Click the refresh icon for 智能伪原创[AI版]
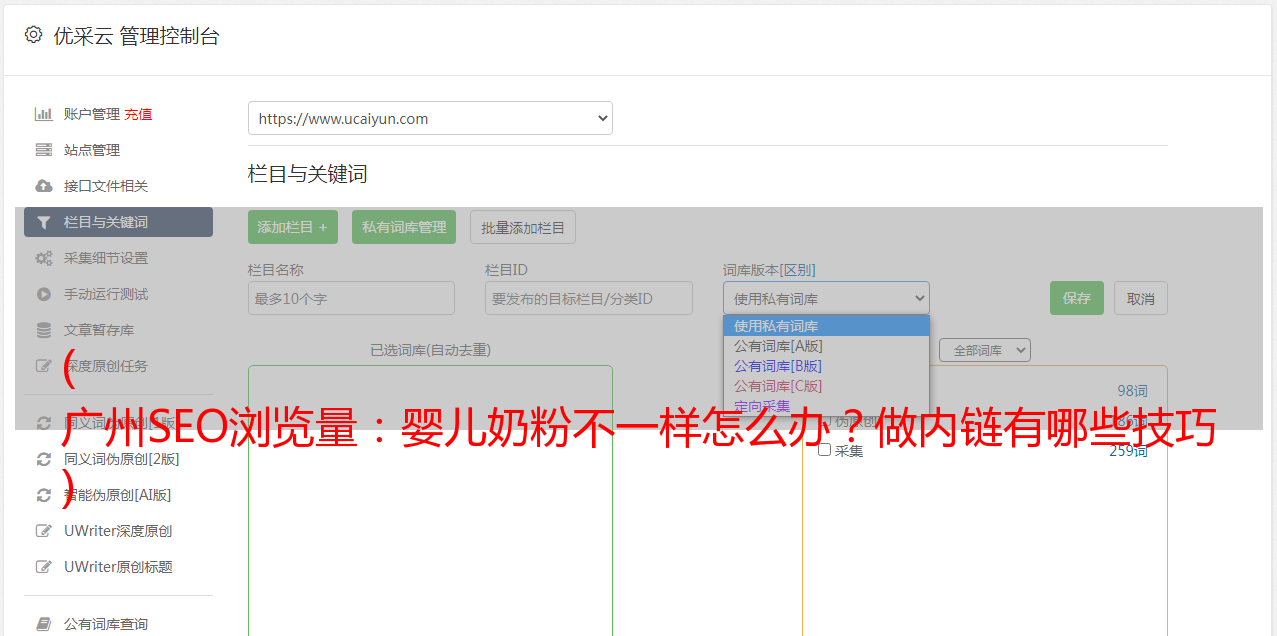1277x636 pixels. click(x=44, y=495)
